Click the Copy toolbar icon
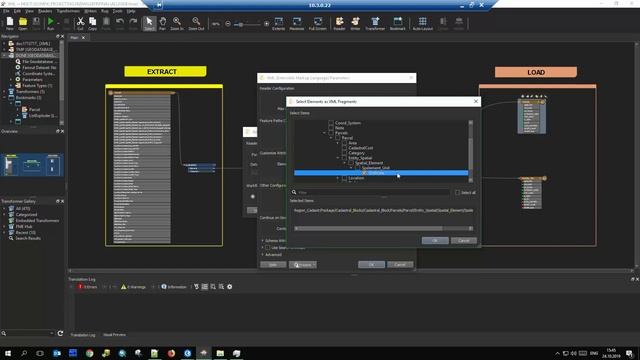 (93, 23)
